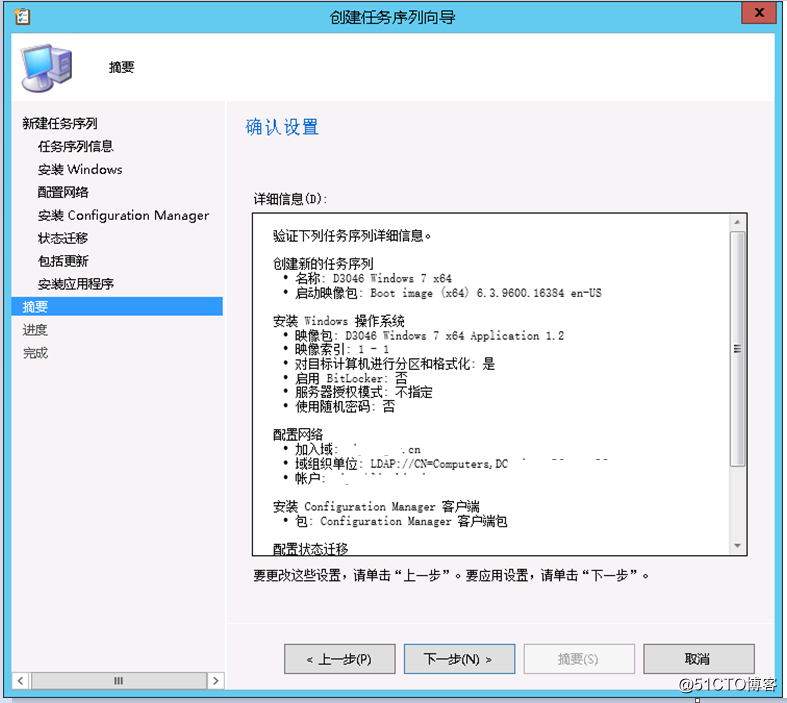Click 包: Configuration Manager 客户端包 line
The image size is (787, 703).
point(401,521)
